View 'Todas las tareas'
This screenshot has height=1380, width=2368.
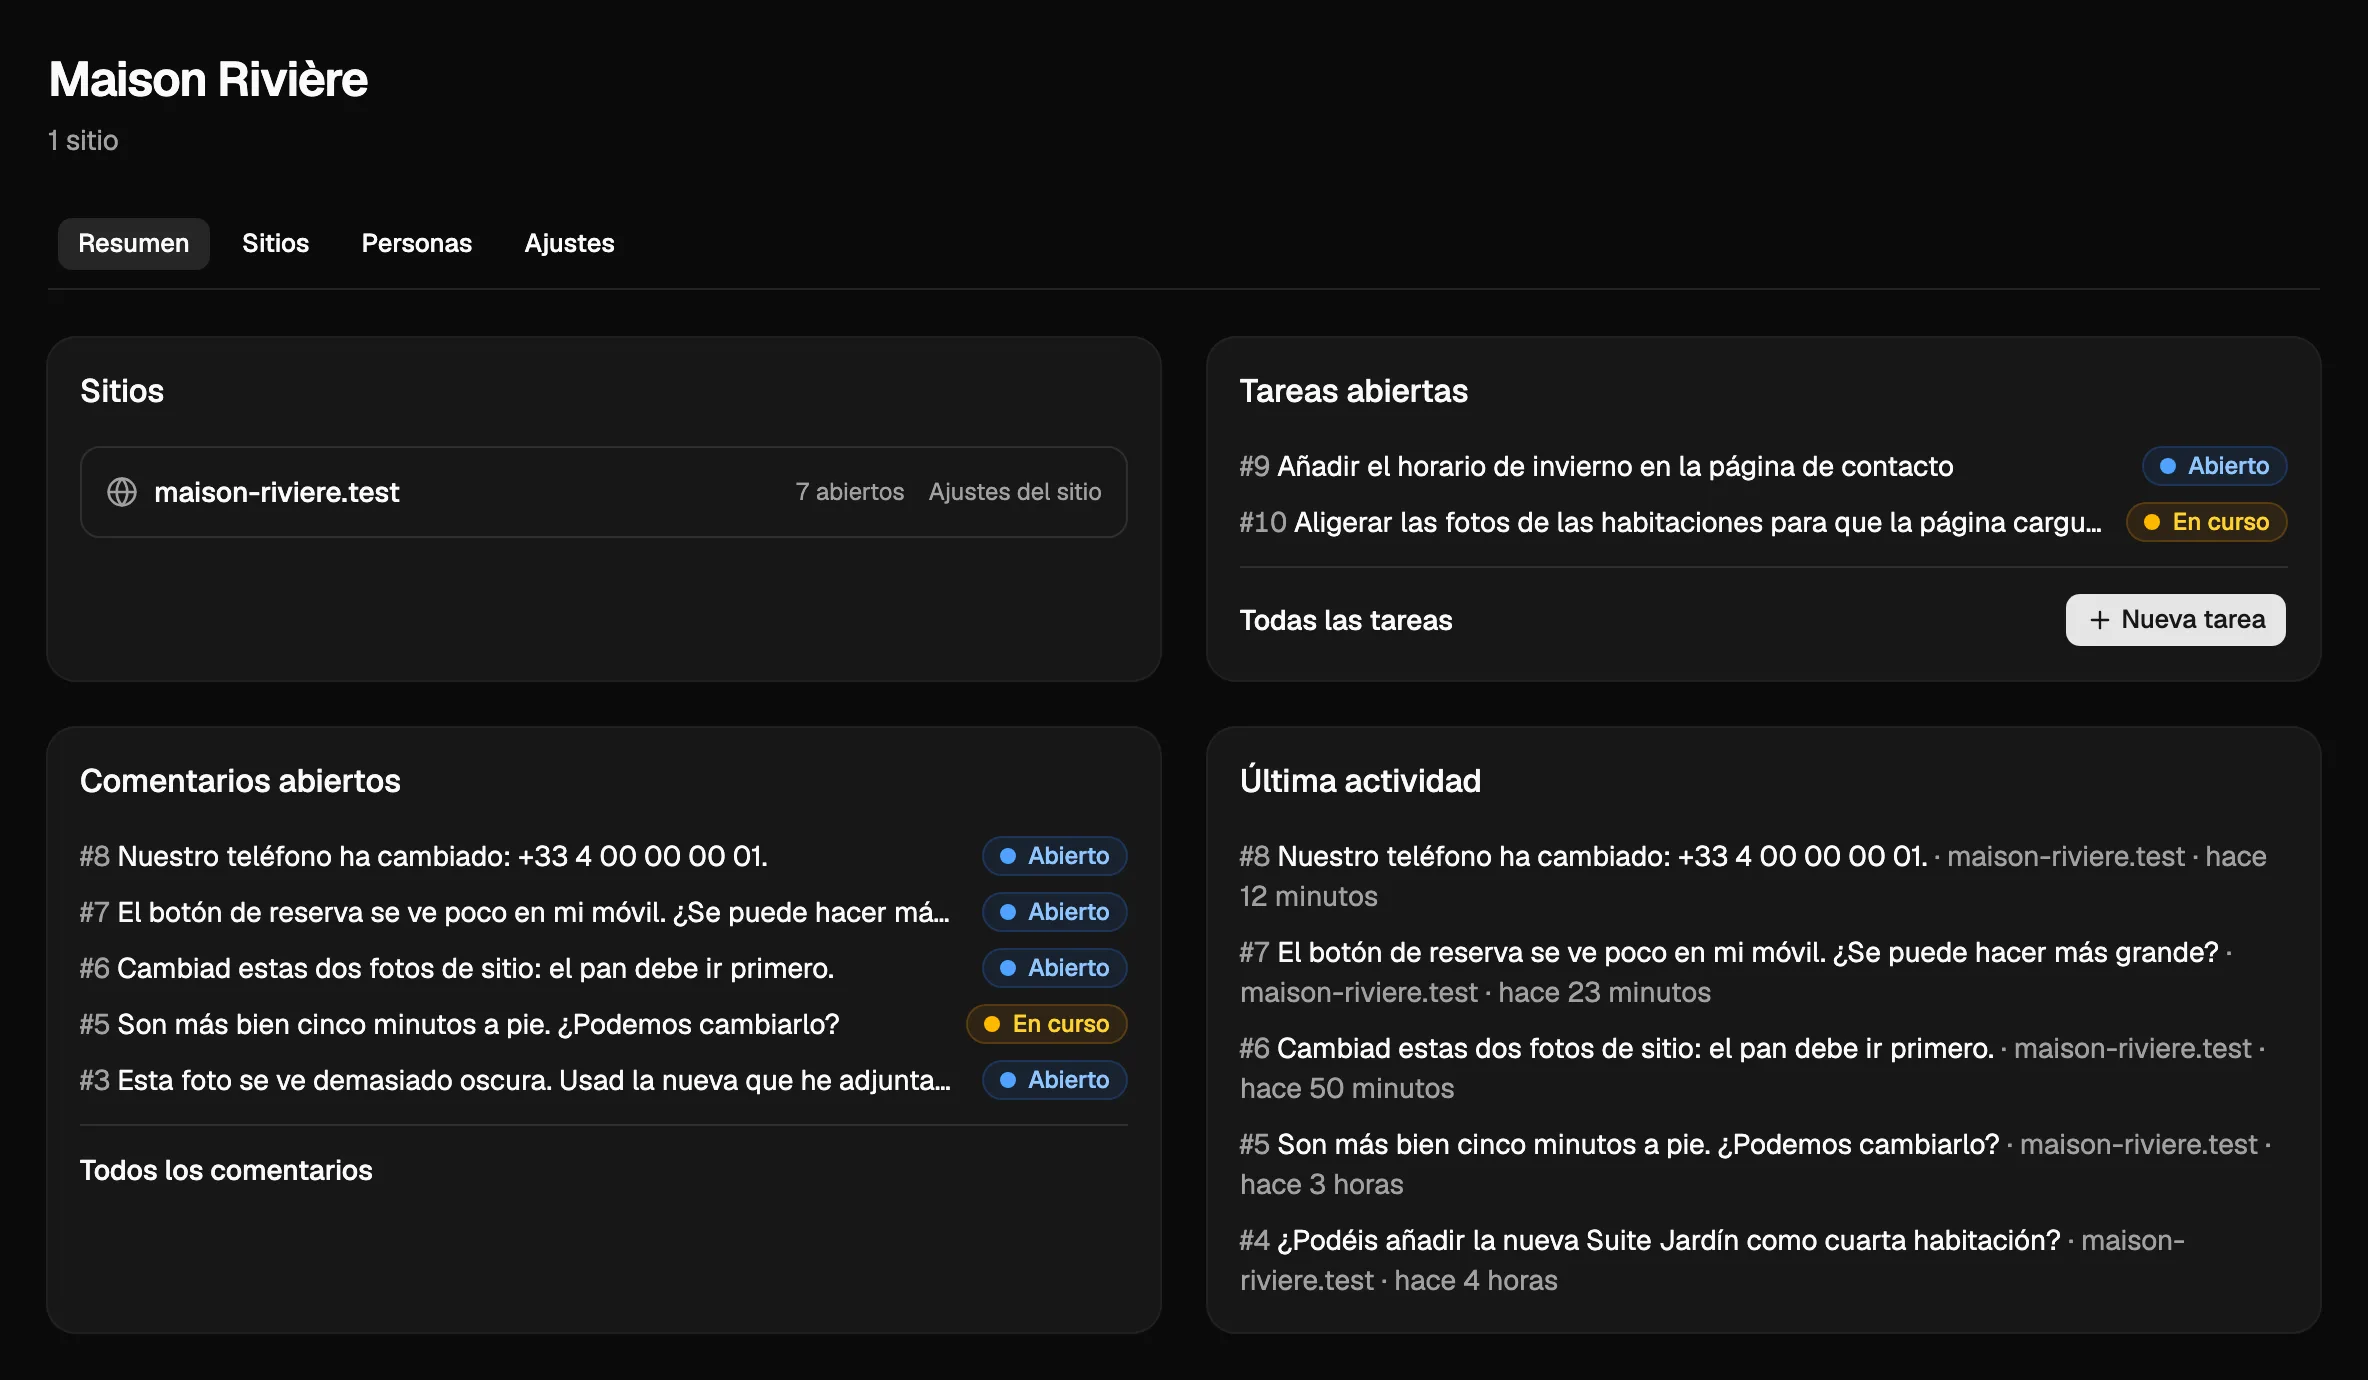pyautogui.click(x=1346, y=620)
